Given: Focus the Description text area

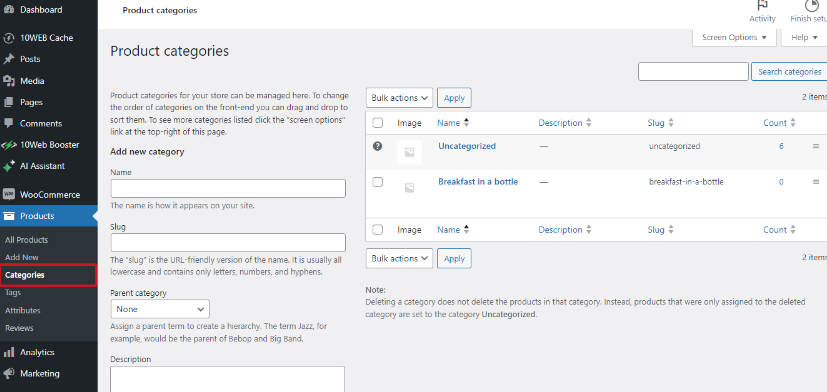Looking at the screenshot, I should (227, 379).
